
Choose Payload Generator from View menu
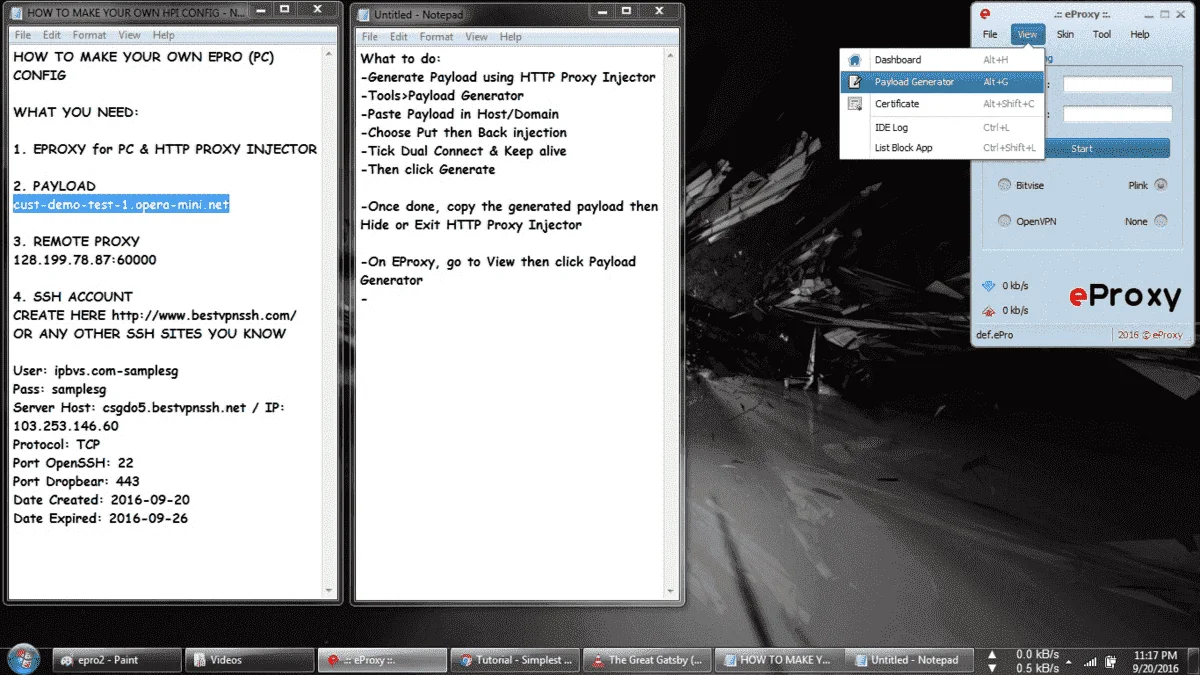[x=942, y=82]
